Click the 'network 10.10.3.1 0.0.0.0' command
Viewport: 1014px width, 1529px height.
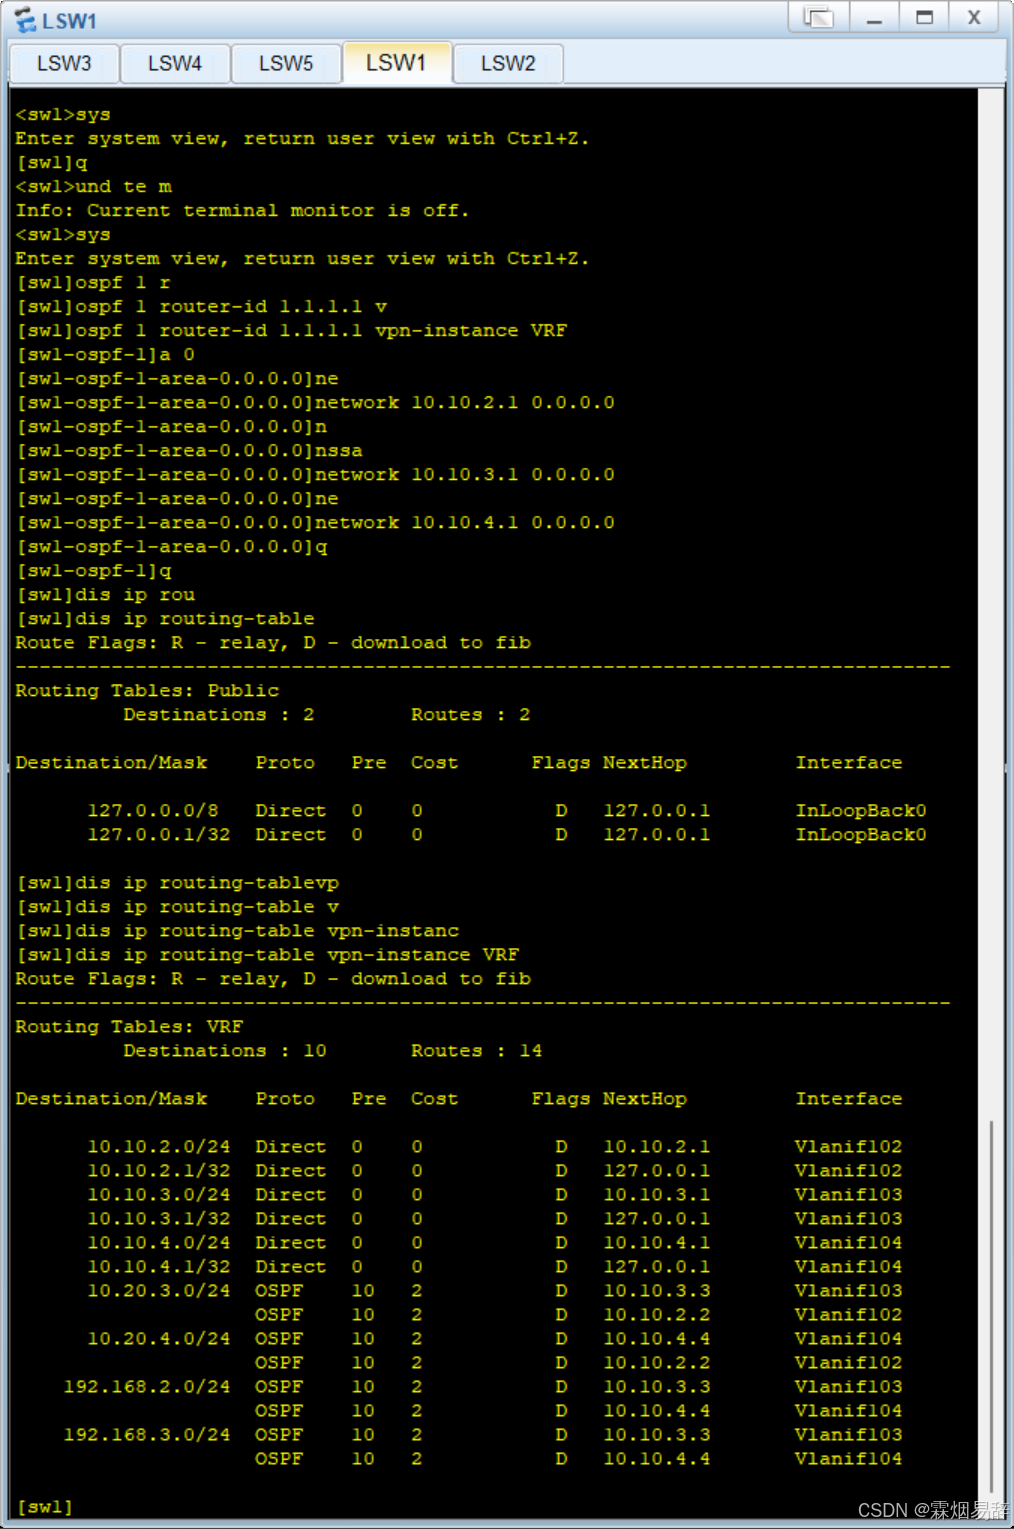coord(465,474)
